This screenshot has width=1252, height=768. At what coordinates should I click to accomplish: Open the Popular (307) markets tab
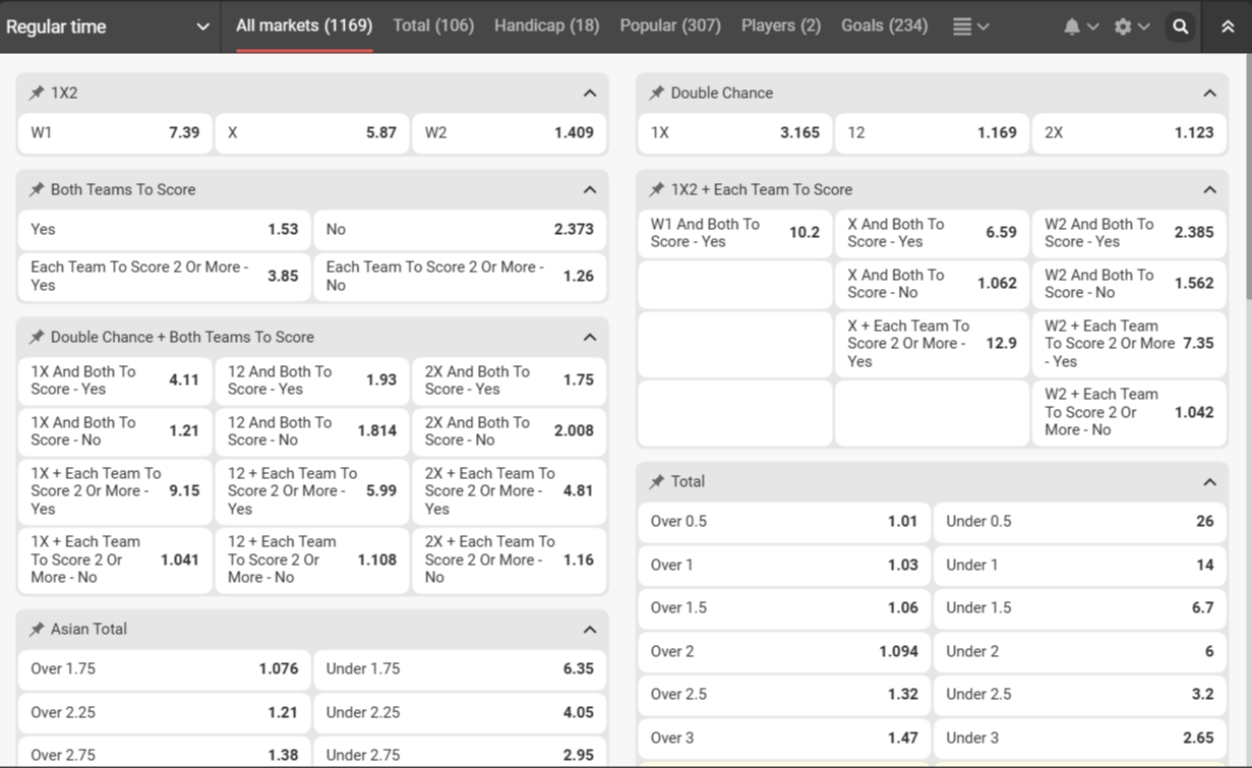tap(670, 26)
